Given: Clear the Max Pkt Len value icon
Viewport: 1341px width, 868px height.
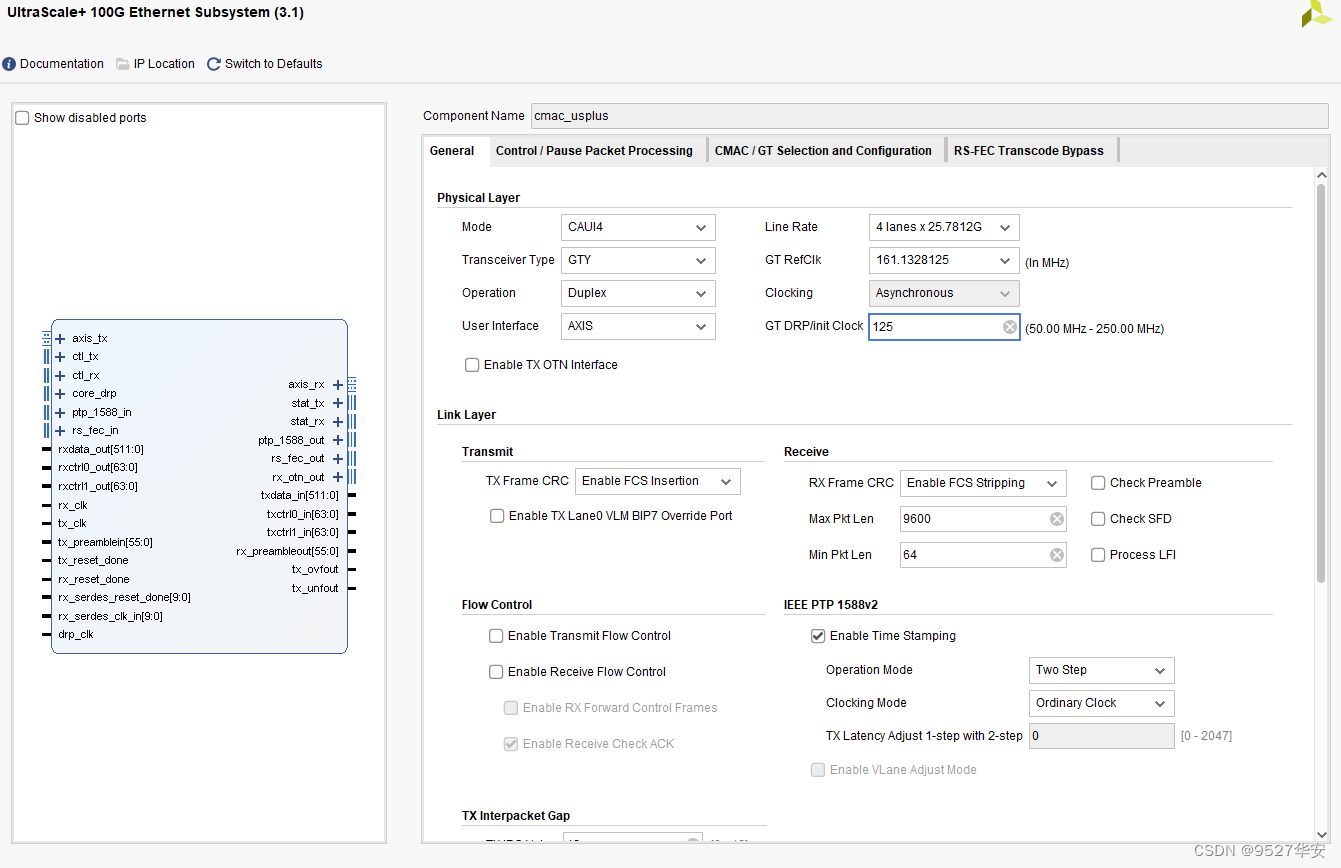Looking at the screenshot, I should (x=1056, y=519).
